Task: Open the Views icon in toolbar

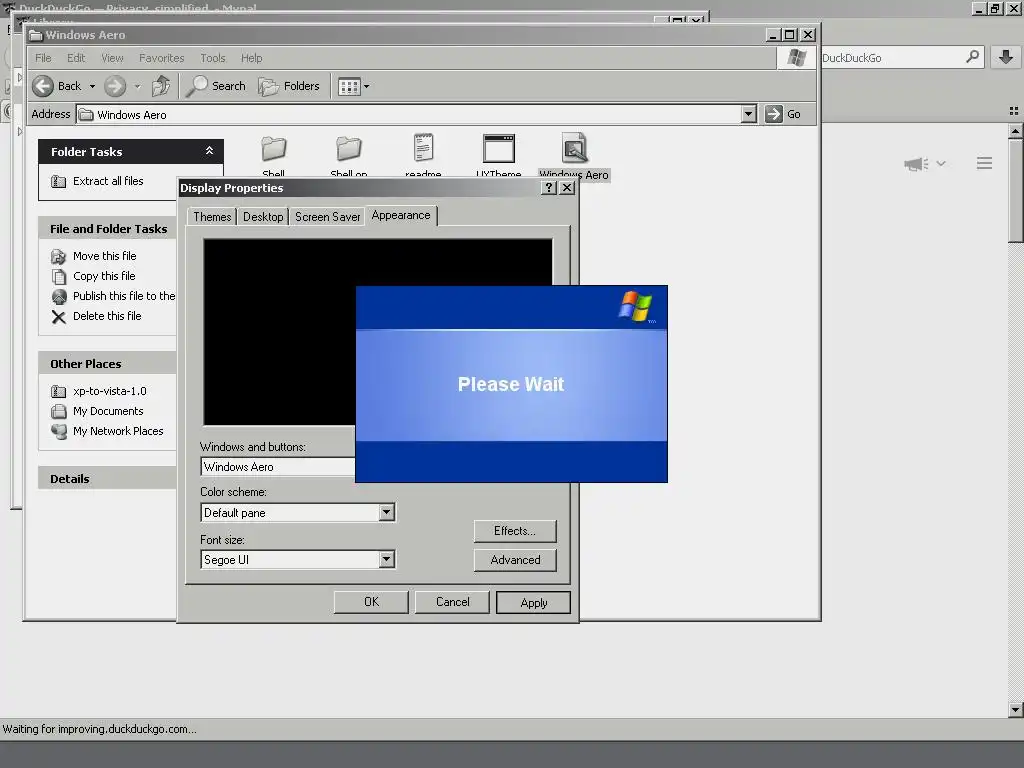Action: pos(349,86)
